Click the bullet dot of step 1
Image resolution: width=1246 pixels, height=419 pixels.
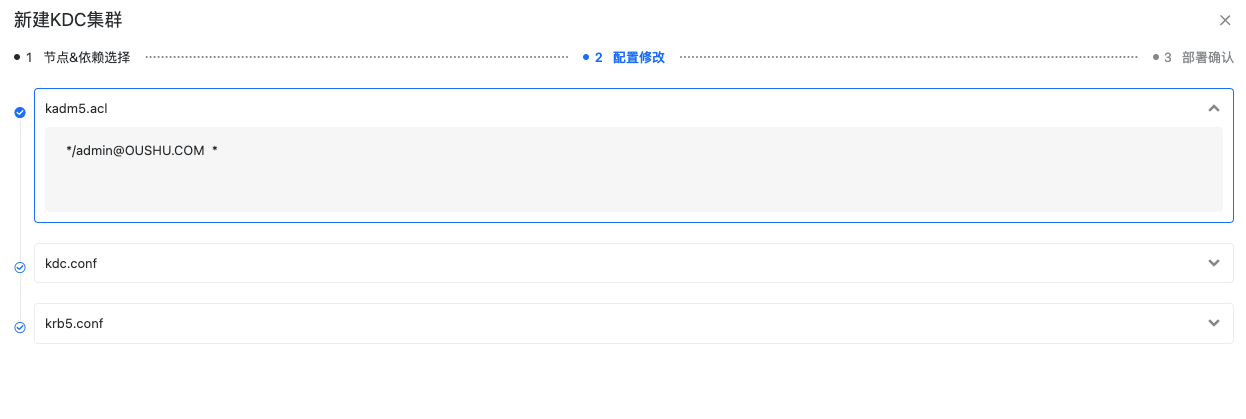(x=17, y=57)
